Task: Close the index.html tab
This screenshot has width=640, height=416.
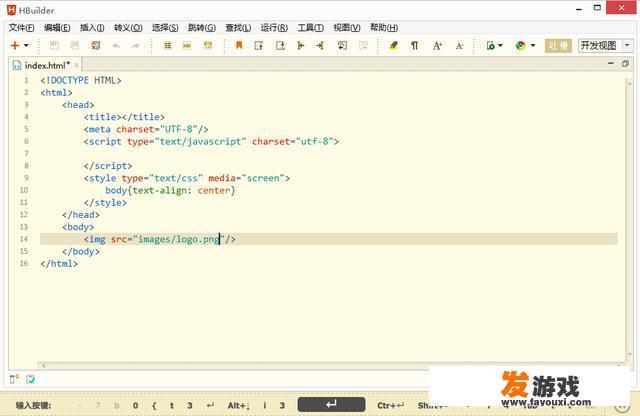Action: coord(76,65)
